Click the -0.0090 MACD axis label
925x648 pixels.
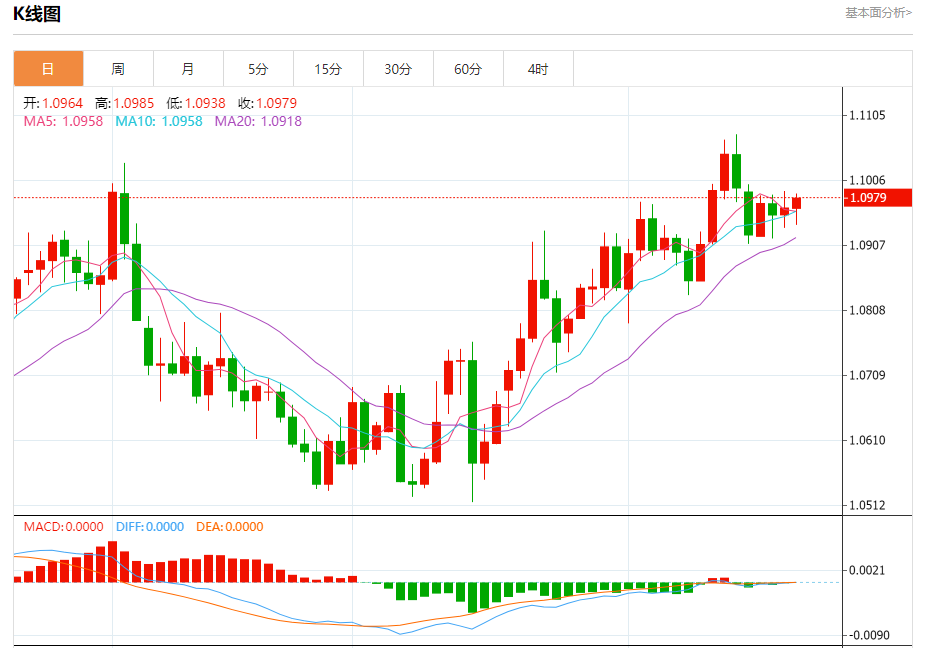click(868, 635)
